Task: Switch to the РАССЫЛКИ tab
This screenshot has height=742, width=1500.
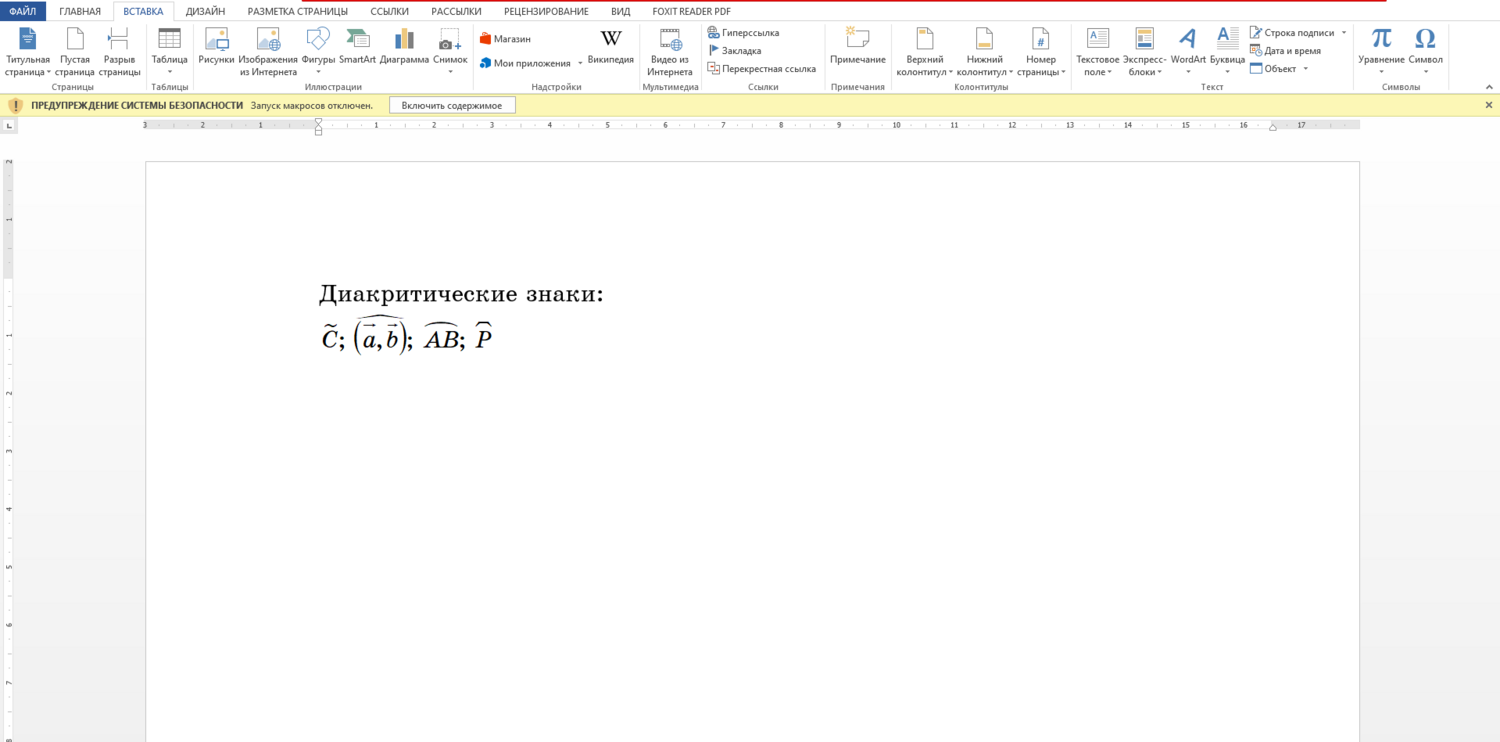Action: coord(456,12)
